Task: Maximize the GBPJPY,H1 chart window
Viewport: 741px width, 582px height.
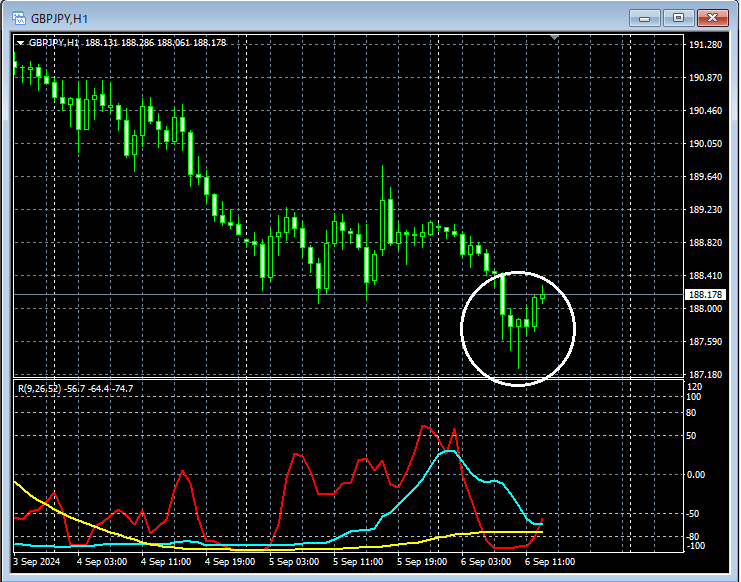Action: (678, 18)
